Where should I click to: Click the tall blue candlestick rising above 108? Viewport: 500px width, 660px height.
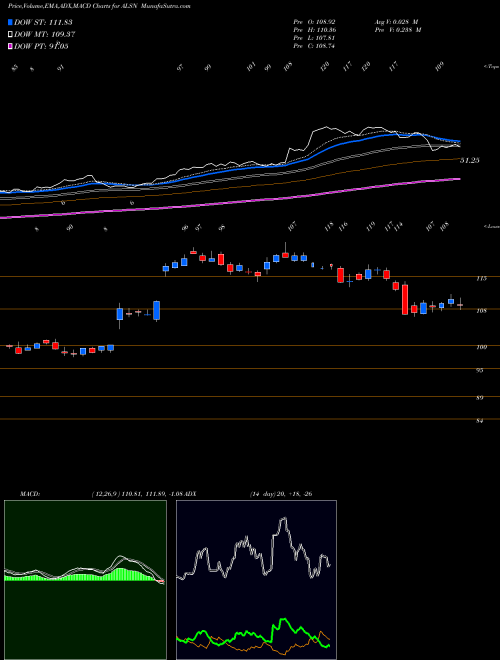pos(157,311)
